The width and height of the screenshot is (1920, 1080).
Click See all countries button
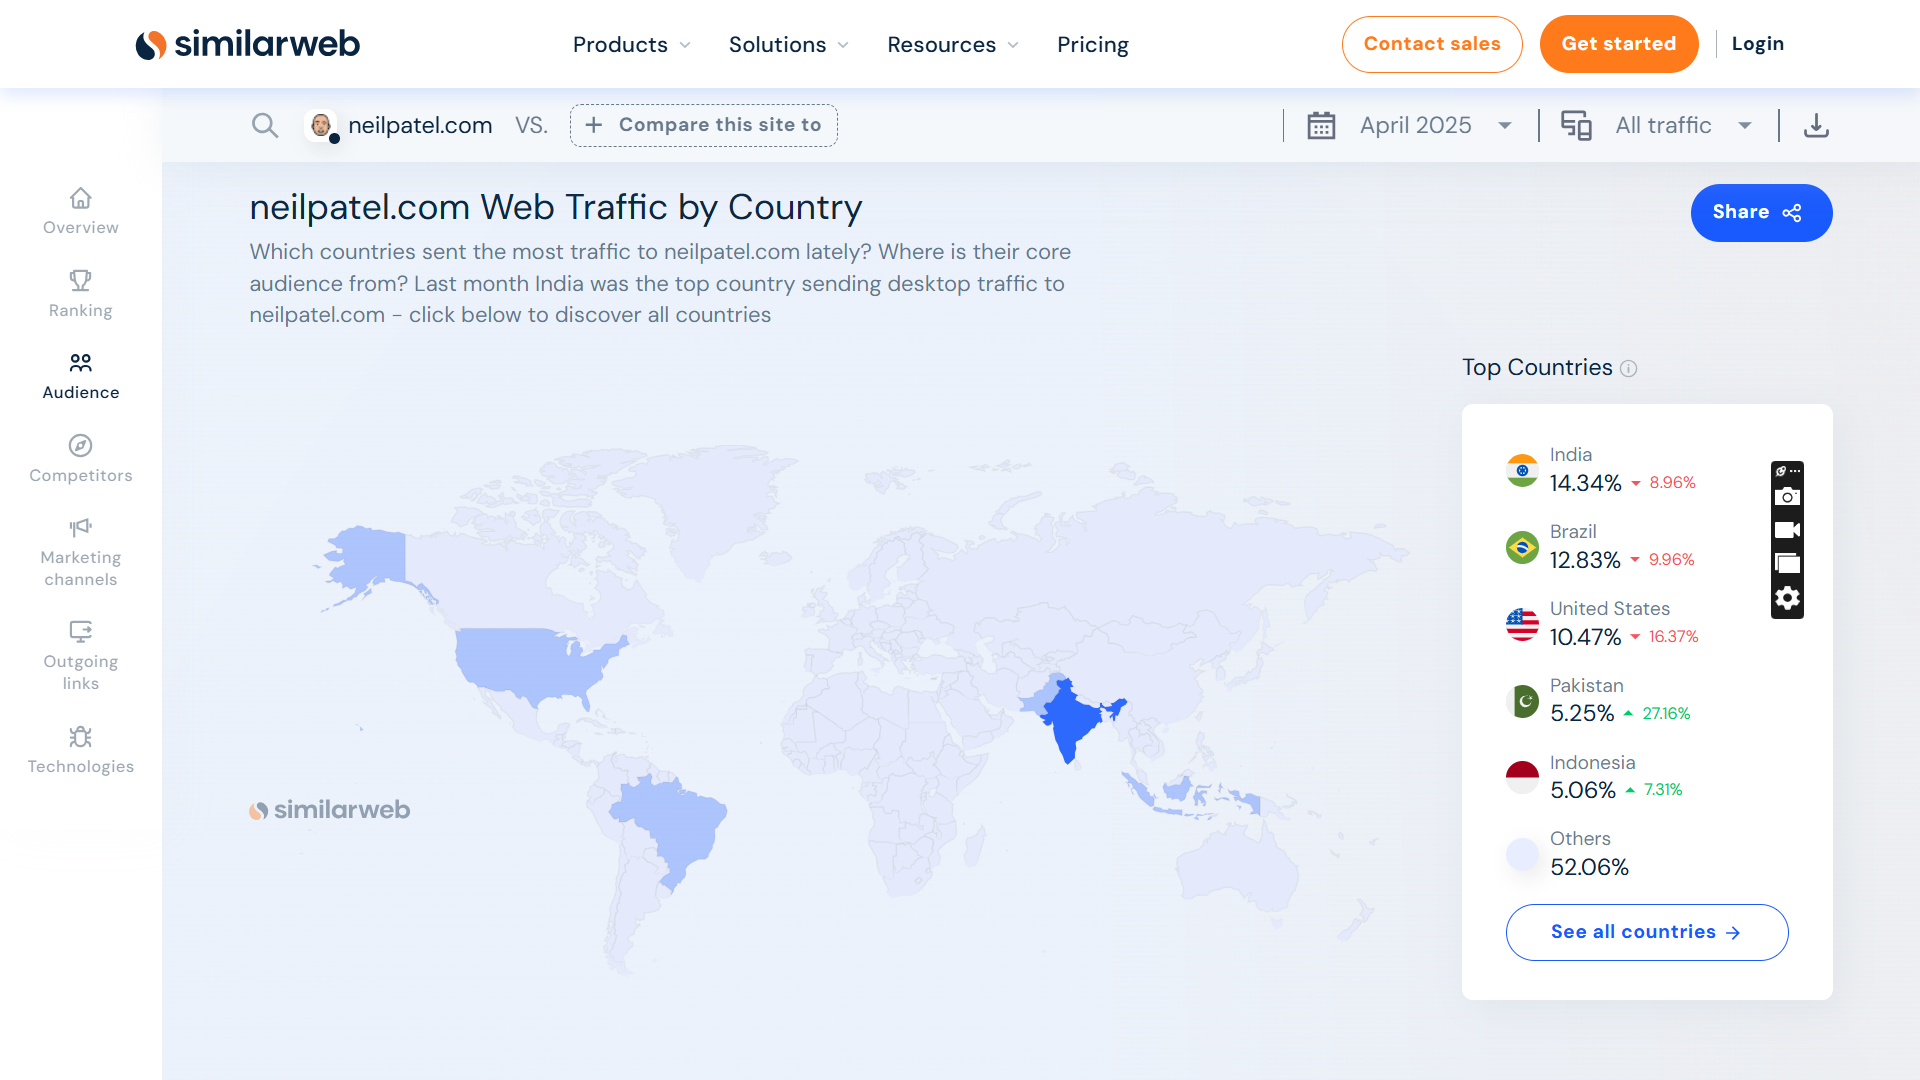[x=1647, y=932]
